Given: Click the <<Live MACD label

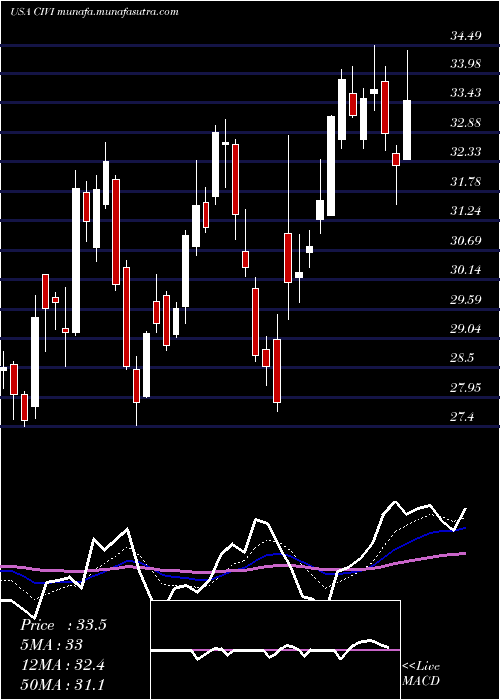Looking at the screenshot, I should (x=421, y=674).
